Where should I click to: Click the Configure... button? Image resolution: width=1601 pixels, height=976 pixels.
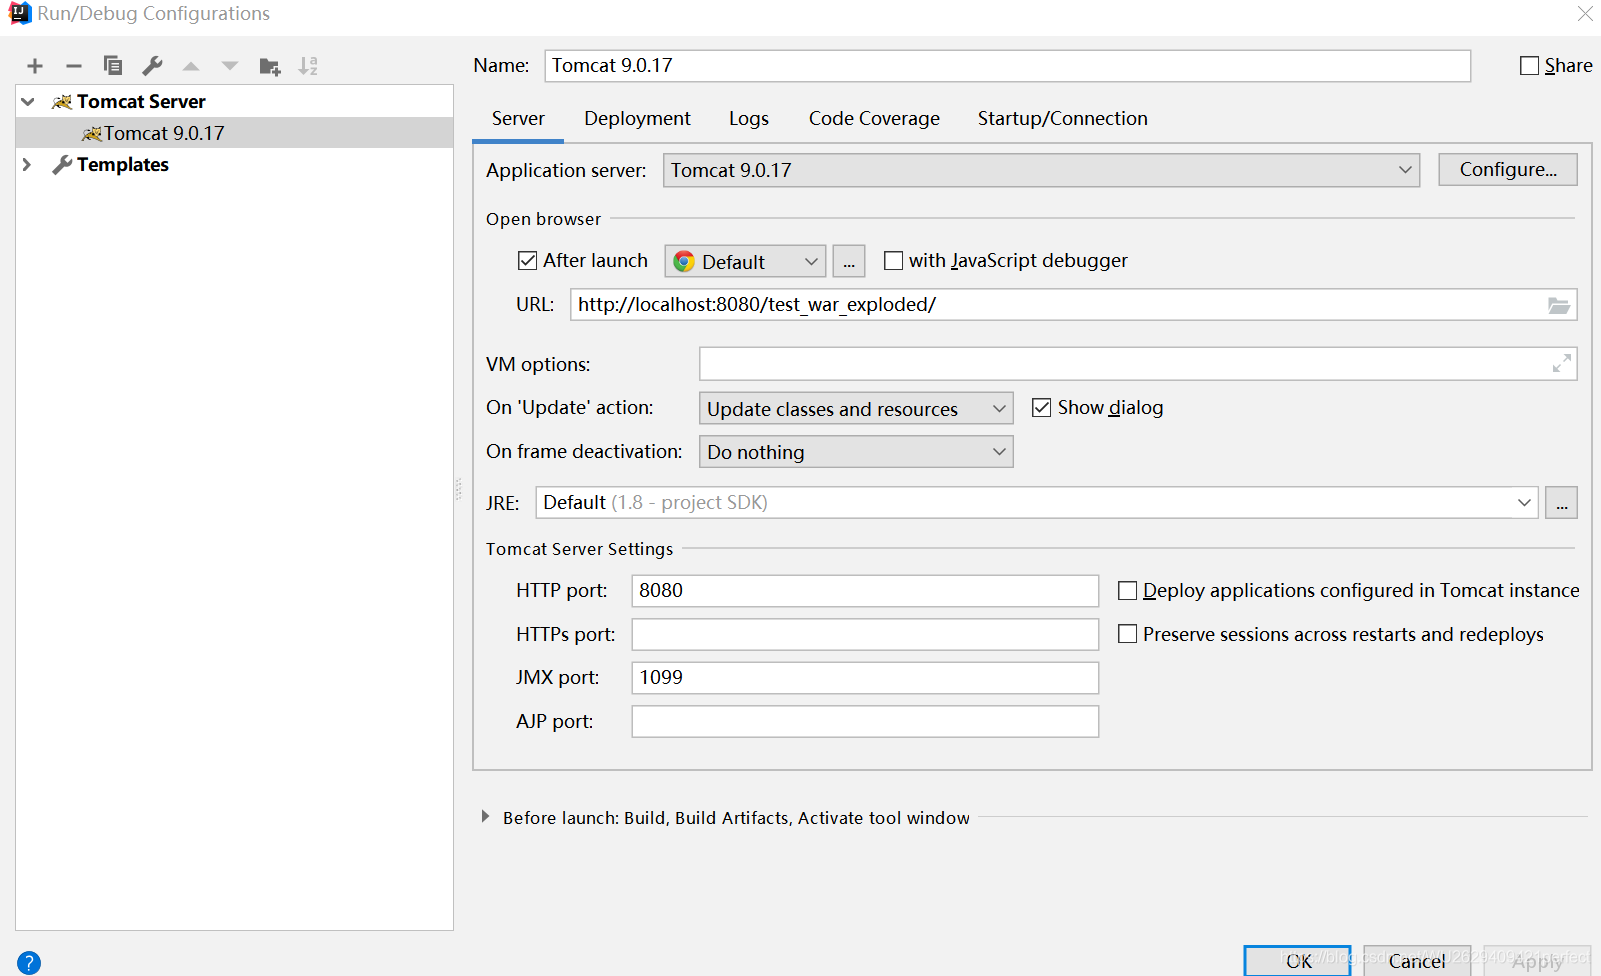click(1508, 170)
